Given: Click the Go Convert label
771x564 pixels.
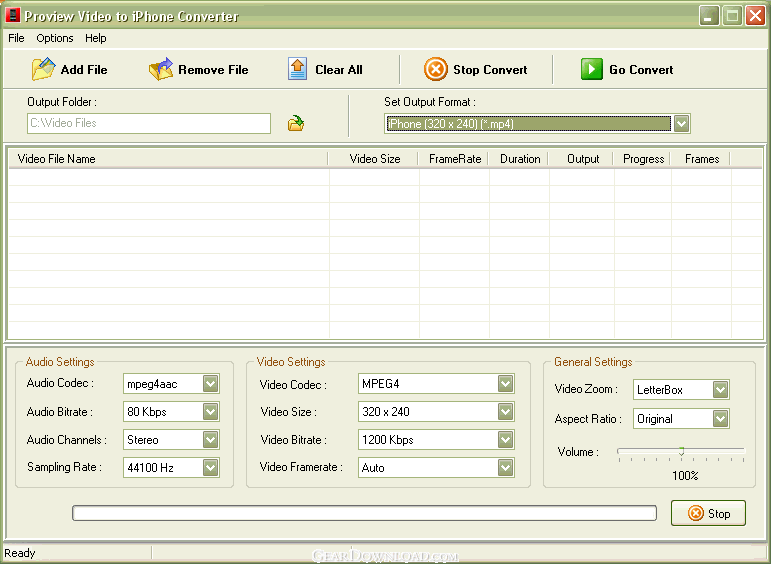Looking at the screenshot, I should click(641, 70).
